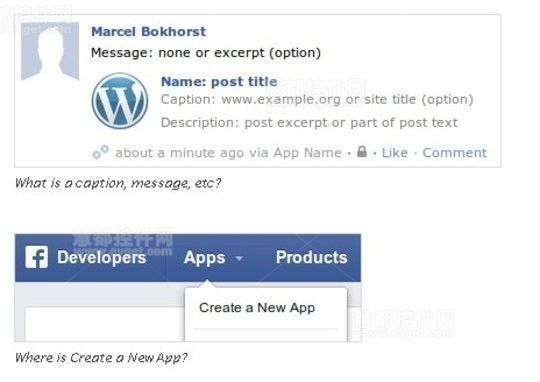Viewport: 540px width, 382px height.
Task: Open the Products menu
Action: pyautogui.click(x=311, y=257)
